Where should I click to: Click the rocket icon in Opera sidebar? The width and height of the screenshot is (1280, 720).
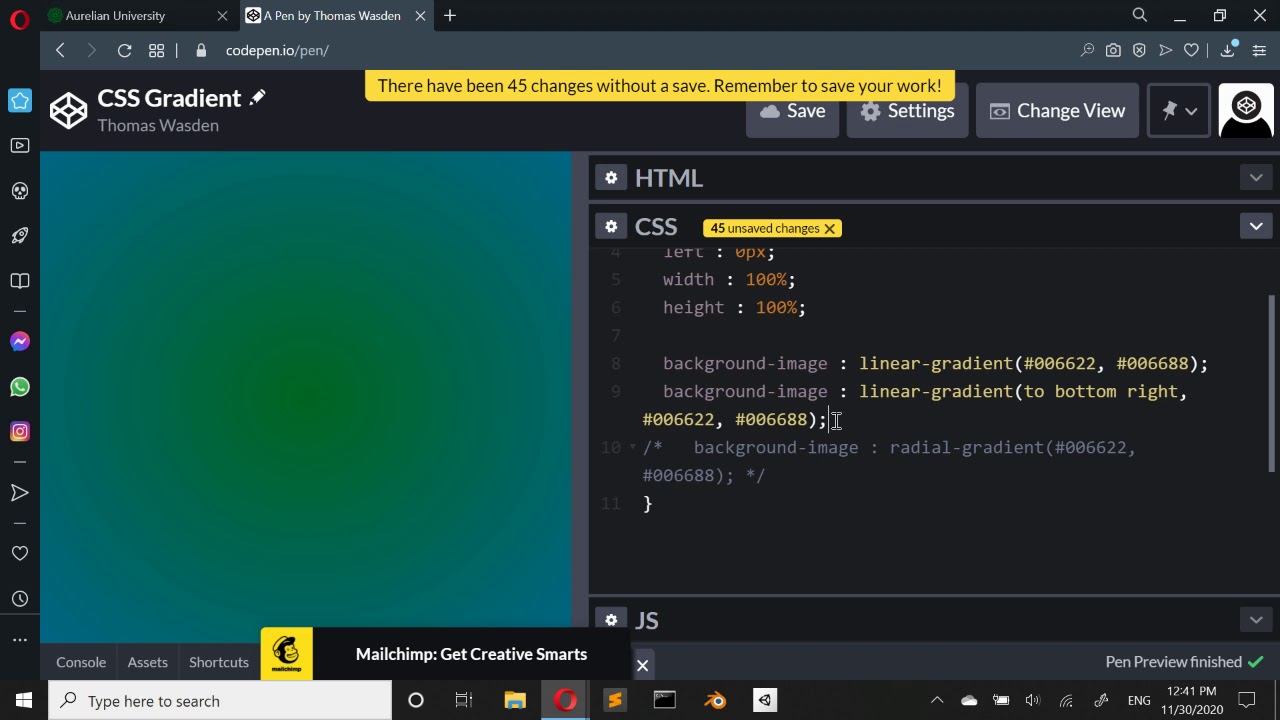click(x=20, y=236)
